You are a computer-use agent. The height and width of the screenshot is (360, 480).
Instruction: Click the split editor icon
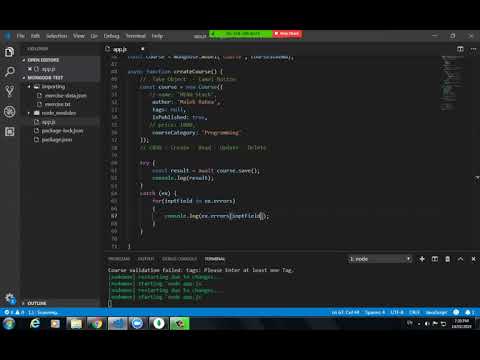coord(460,49)
